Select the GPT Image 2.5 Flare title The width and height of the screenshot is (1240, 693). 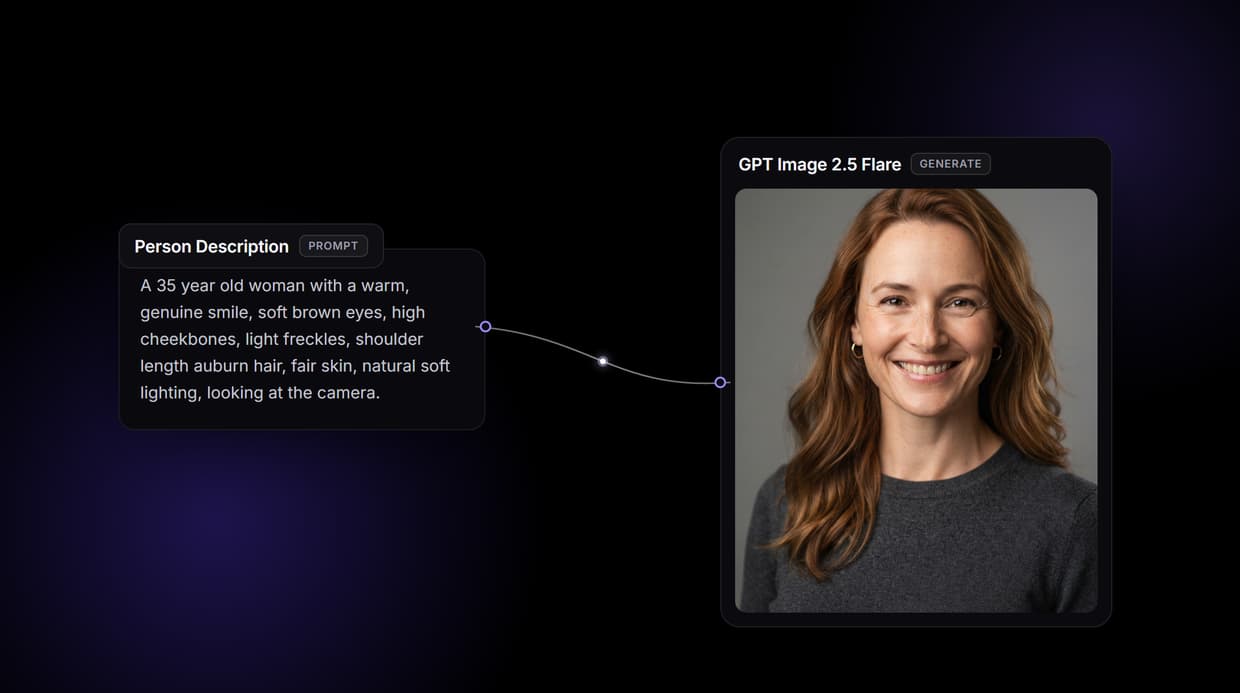(x=820, y=164)
